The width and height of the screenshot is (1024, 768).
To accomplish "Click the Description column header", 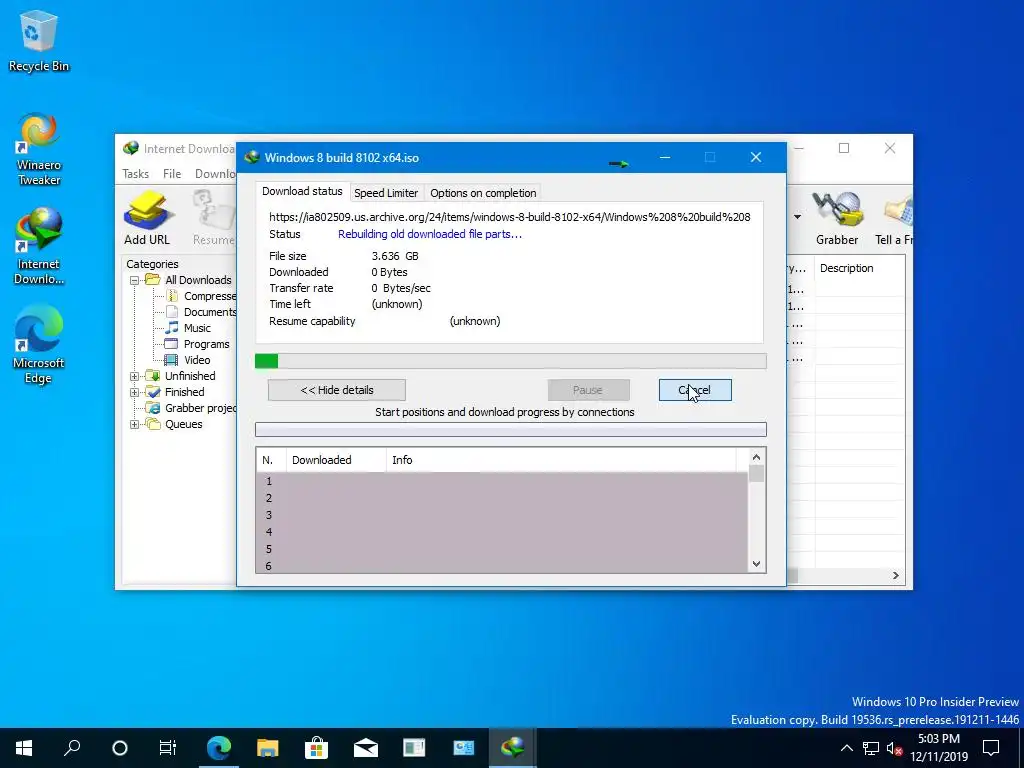I will tap(859, 268).
